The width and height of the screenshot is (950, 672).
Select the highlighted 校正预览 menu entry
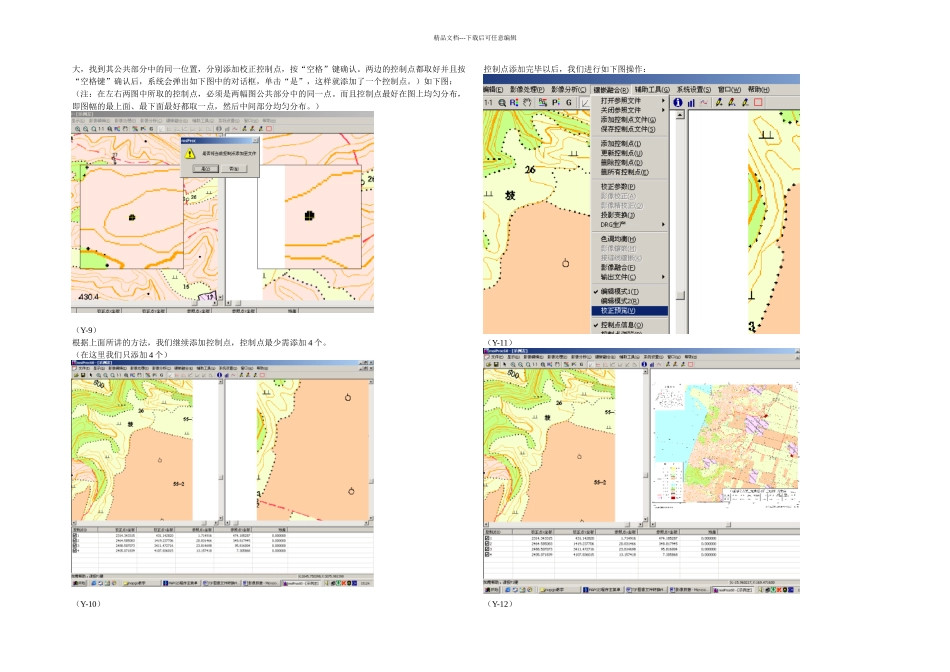pyautogui.click(x=627, y=310)
